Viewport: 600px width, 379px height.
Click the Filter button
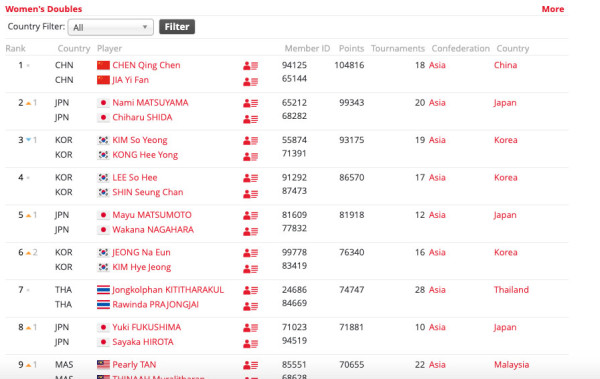pos(177,27)
